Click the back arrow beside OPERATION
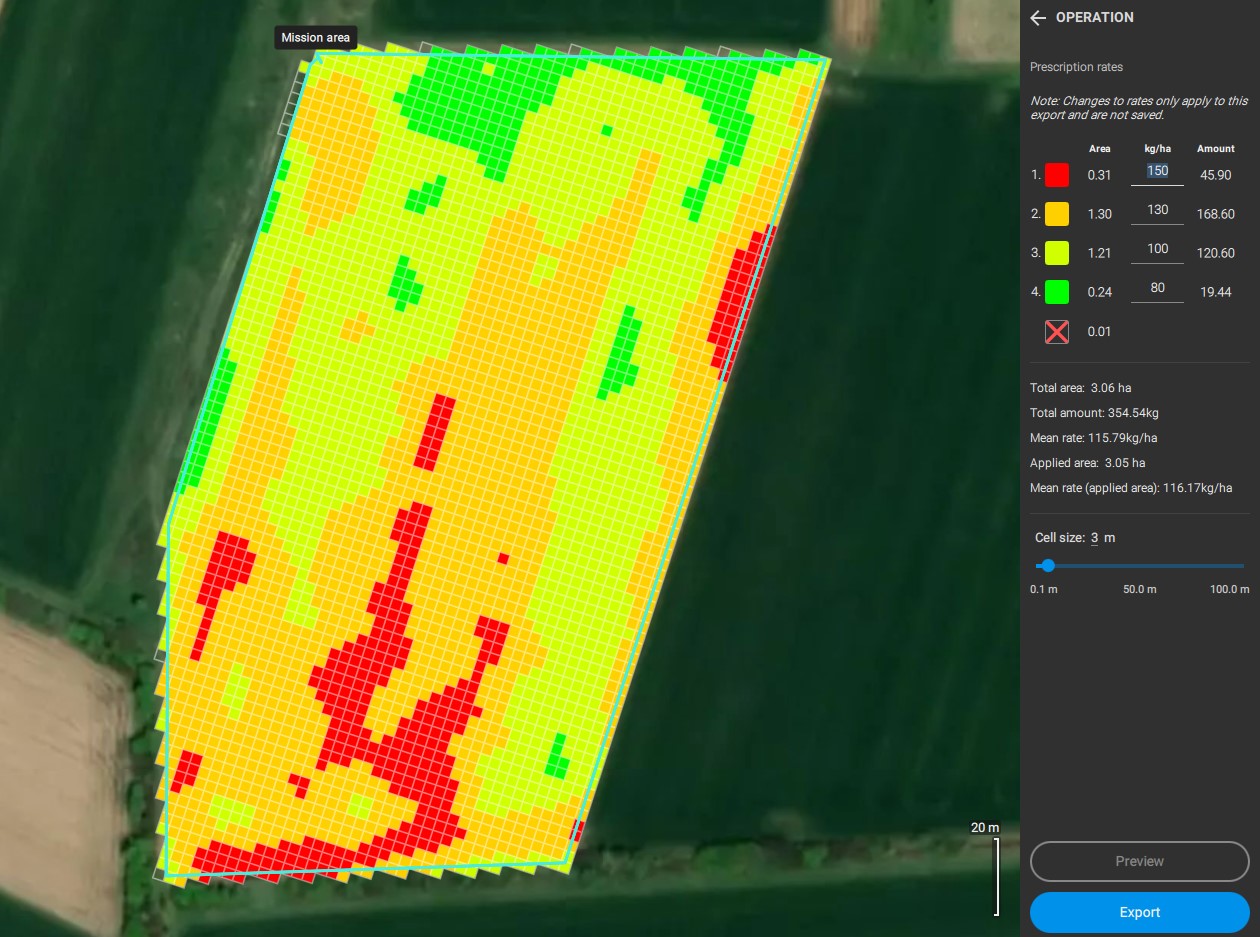Screen dimensions: 1260x937 [x=1038, y=18]
